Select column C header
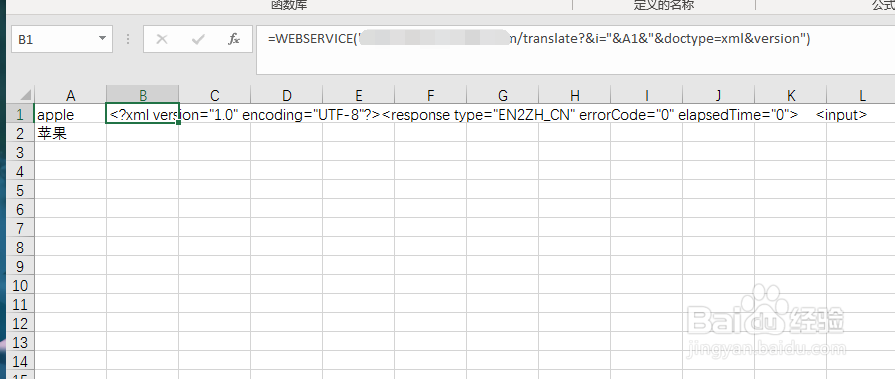This screenshot has width=895, height=379. [x=215, y=95]
